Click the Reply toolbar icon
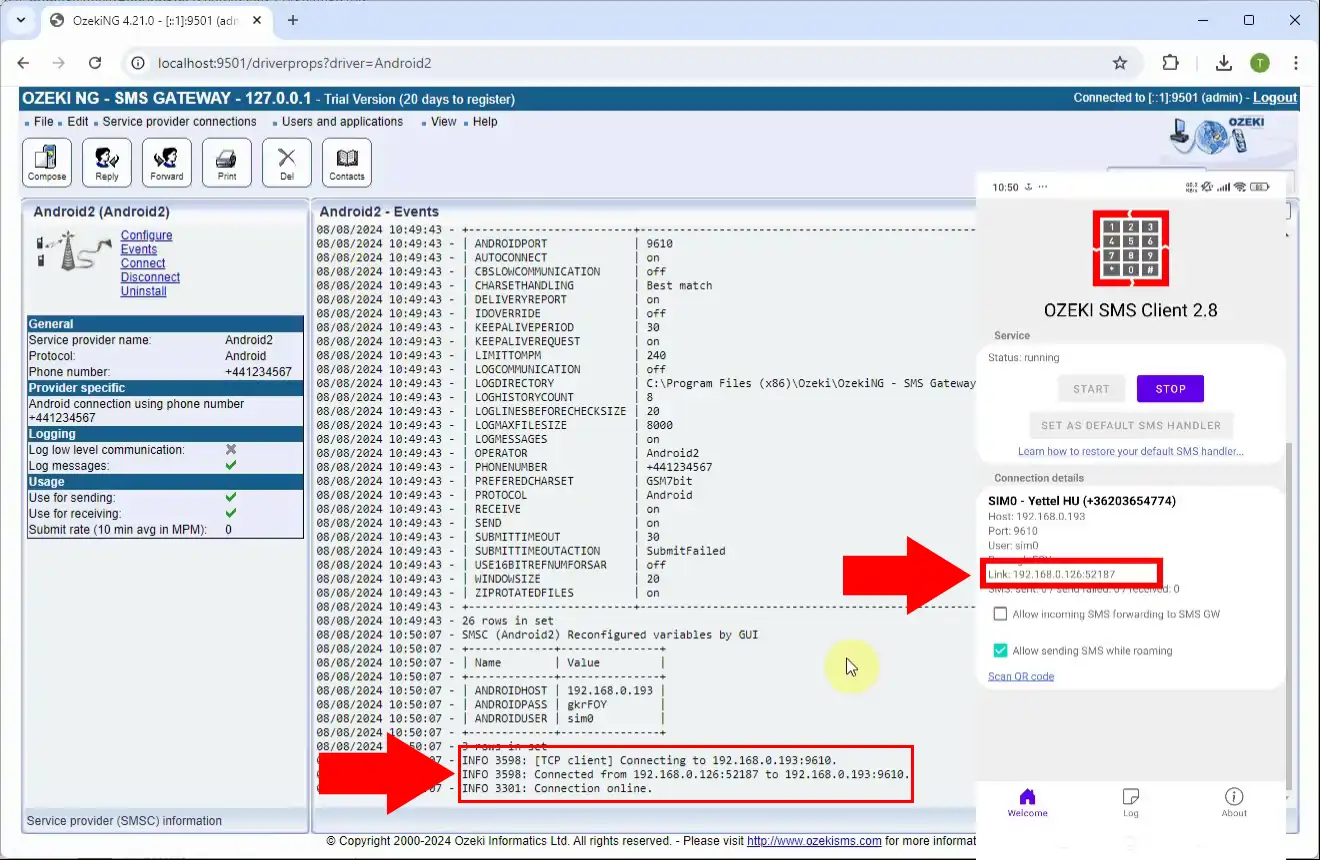Viewport: 1320px width, 860px height. (107, 162)
